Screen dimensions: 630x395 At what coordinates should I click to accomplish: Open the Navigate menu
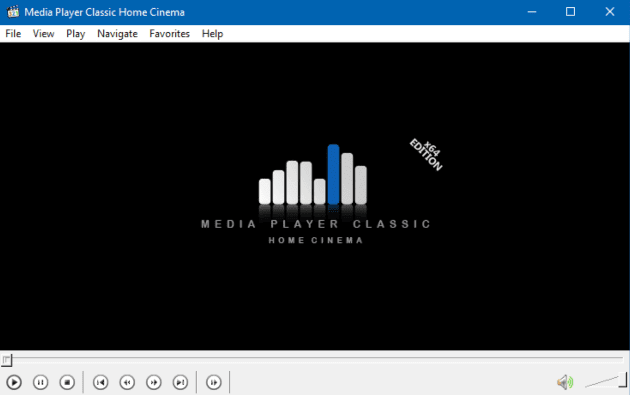tap(117, 34)
